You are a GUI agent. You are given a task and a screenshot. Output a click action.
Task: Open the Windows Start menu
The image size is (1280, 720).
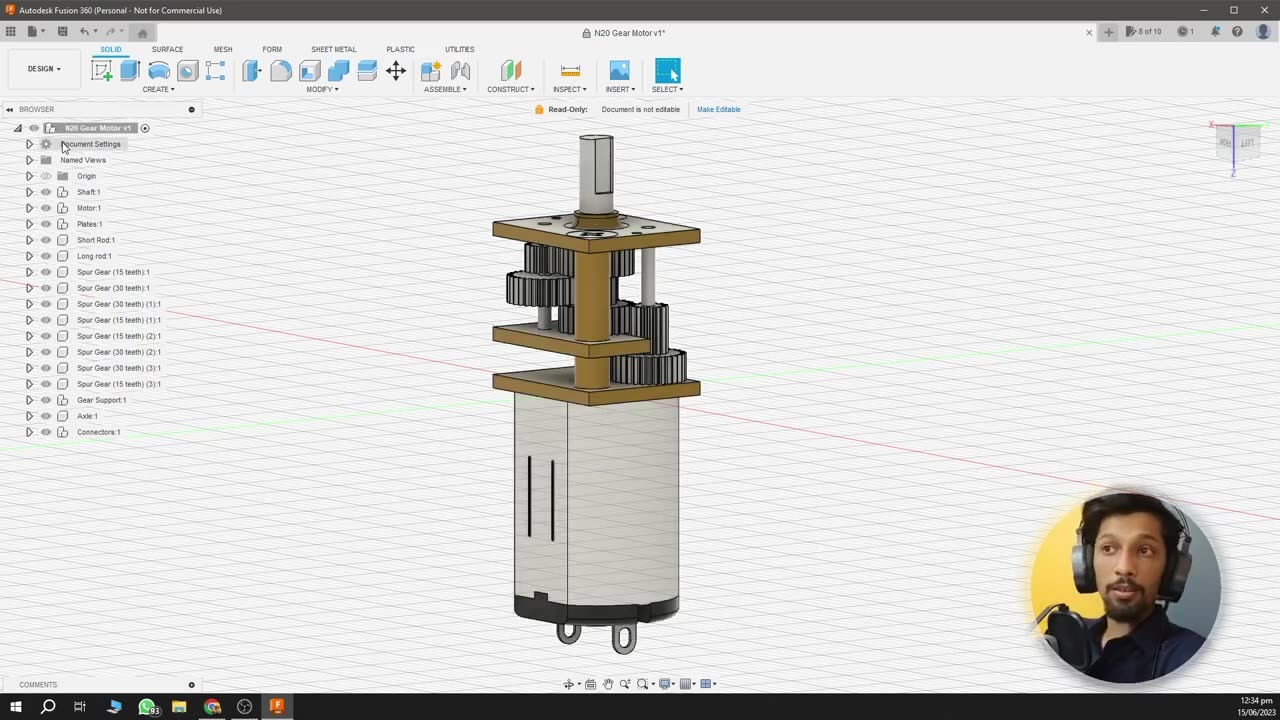[x=16, y=707]
